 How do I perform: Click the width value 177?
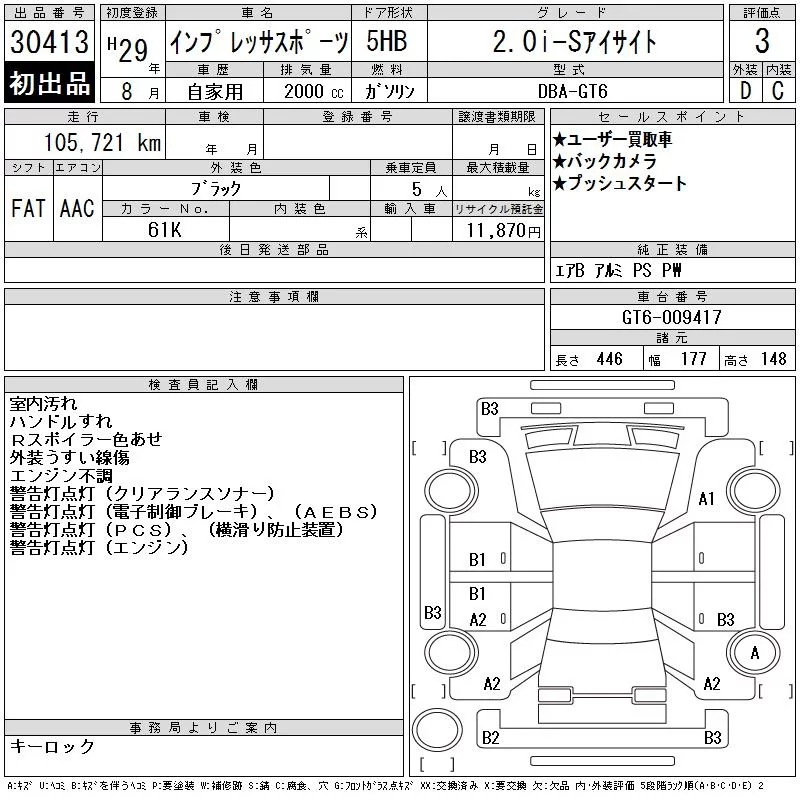tap(693, 359)
